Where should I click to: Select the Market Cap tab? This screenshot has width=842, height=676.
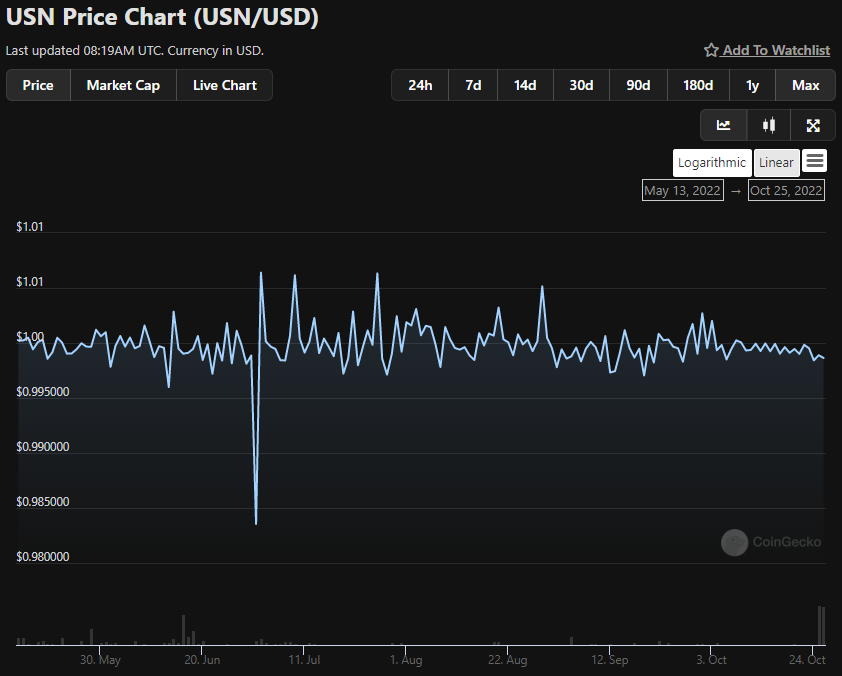(x=123, y=85)
